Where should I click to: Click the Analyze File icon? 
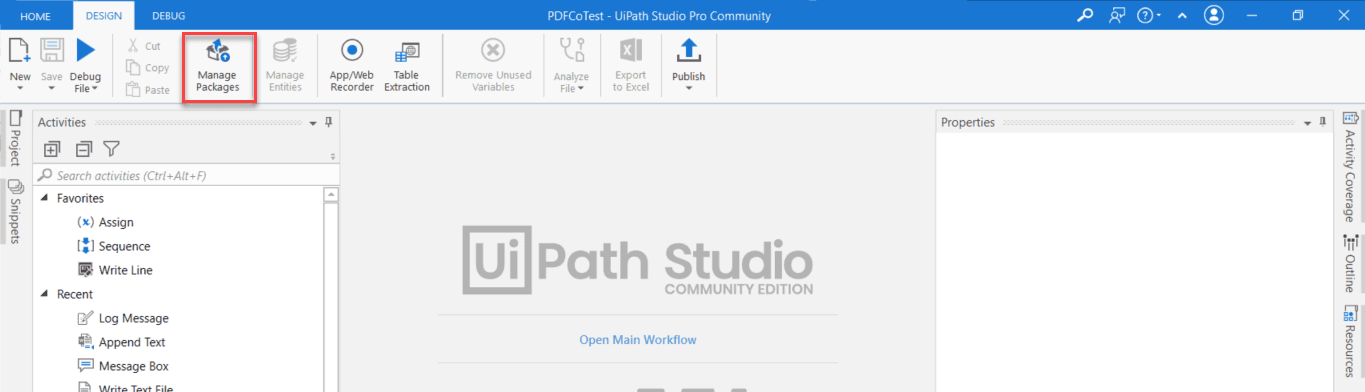(x=571, y=51)
